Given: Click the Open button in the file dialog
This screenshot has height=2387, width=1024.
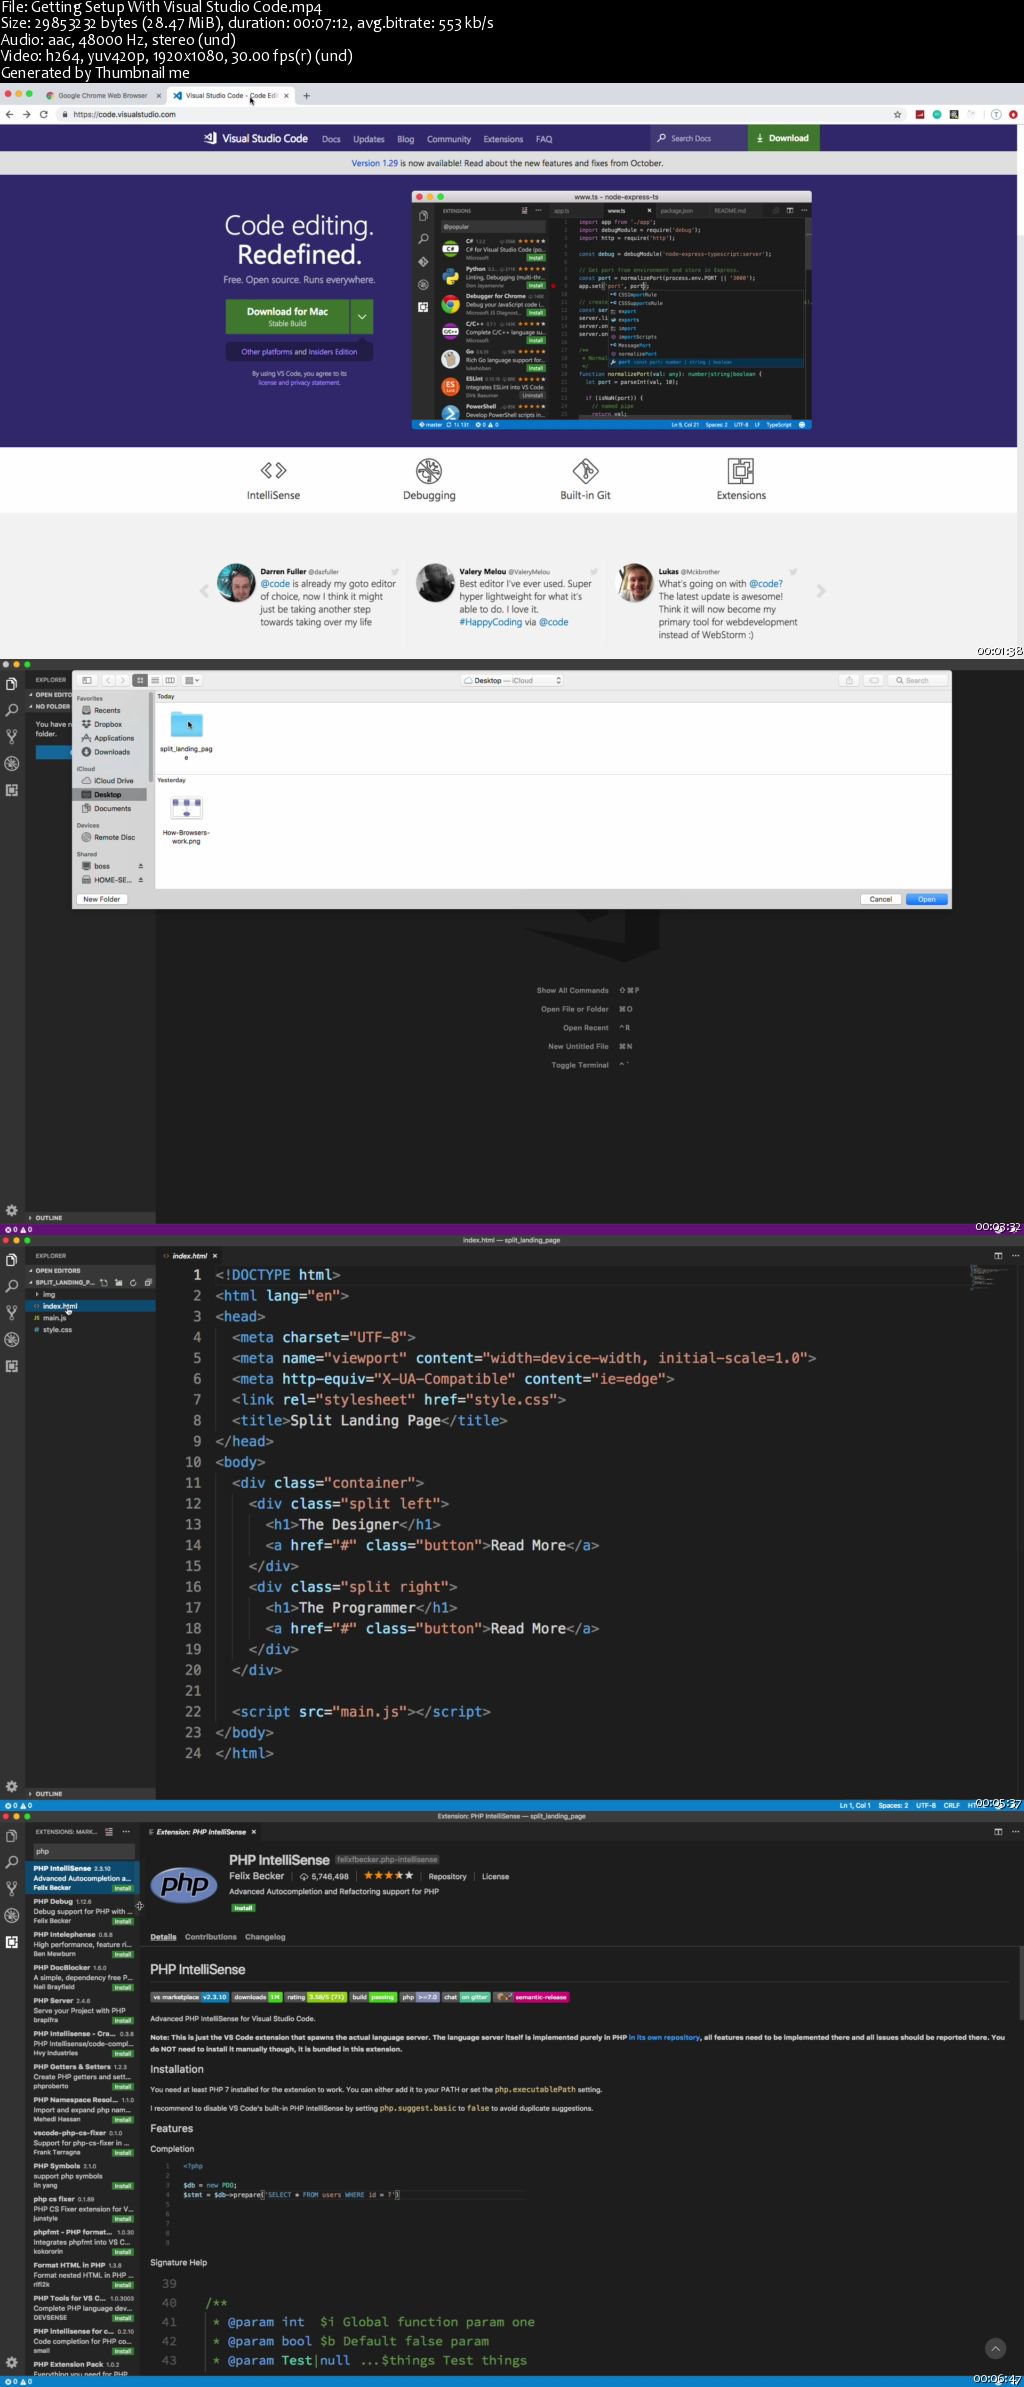Looking at the screenshot, I should tap(927, 899).
